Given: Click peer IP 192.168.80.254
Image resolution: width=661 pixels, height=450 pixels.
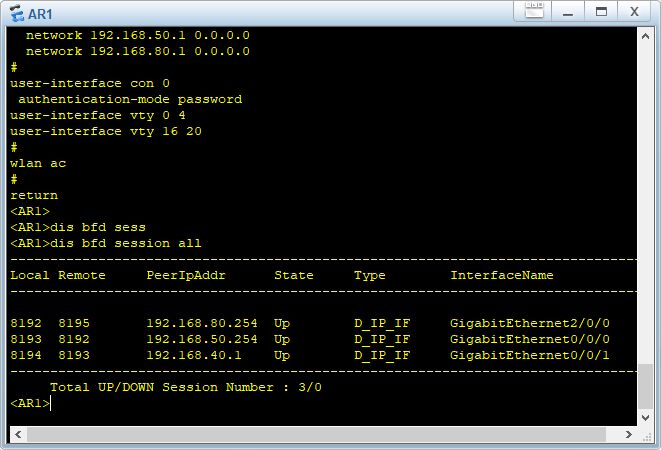Looking at the screenshot, I should [202, 323].
